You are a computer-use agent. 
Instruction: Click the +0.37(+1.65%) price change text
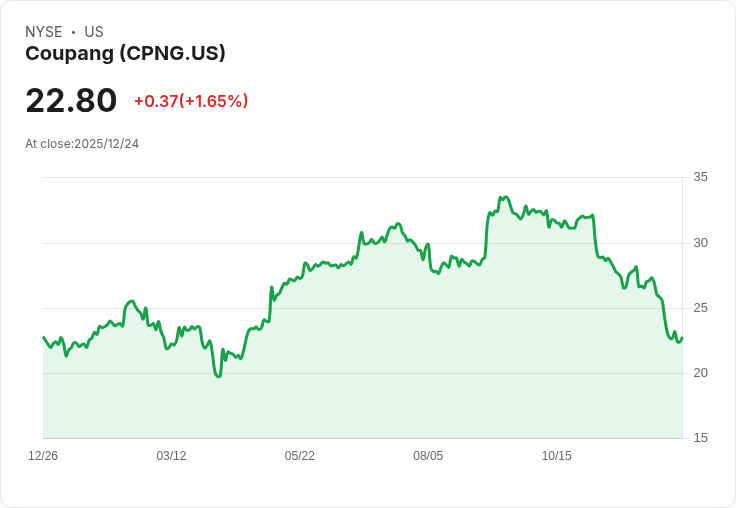(191, 101)
